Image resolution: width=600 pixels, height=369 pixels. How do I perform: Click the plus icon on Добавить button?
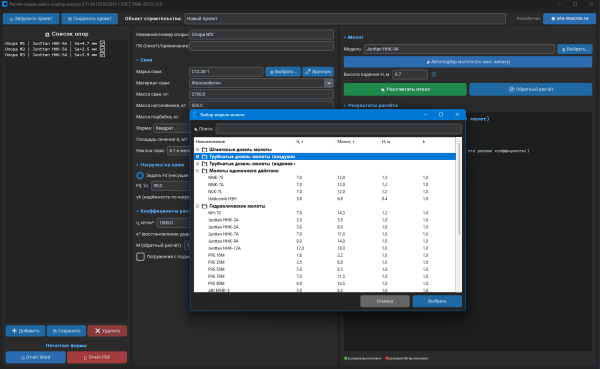tap(15, 331)
